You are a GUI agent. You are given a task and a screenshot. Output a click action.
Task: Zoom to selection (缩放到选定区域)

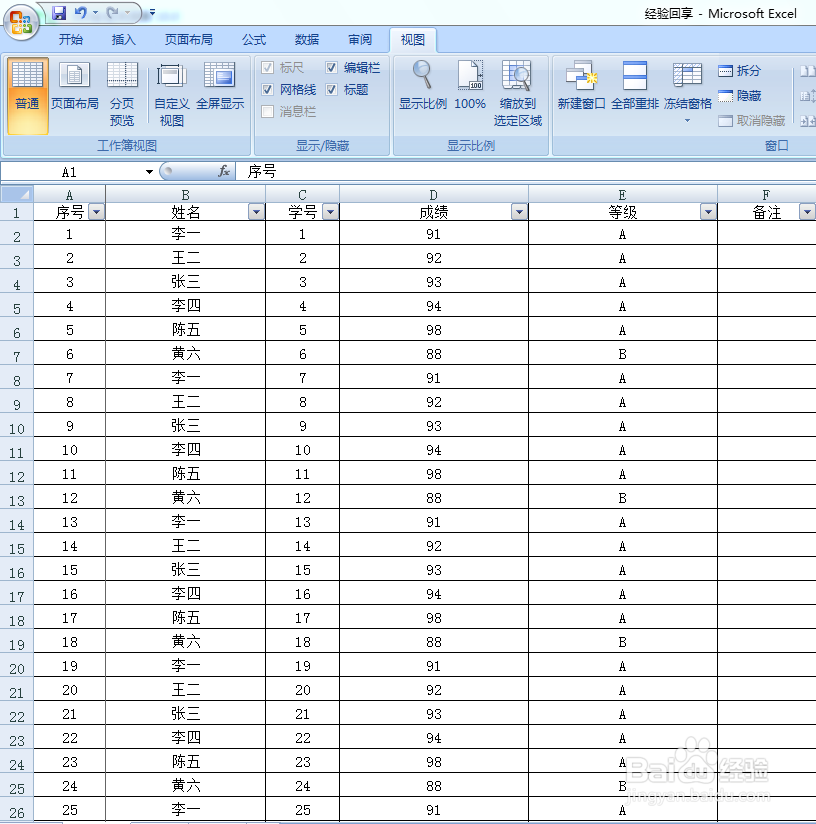(518, 94)
